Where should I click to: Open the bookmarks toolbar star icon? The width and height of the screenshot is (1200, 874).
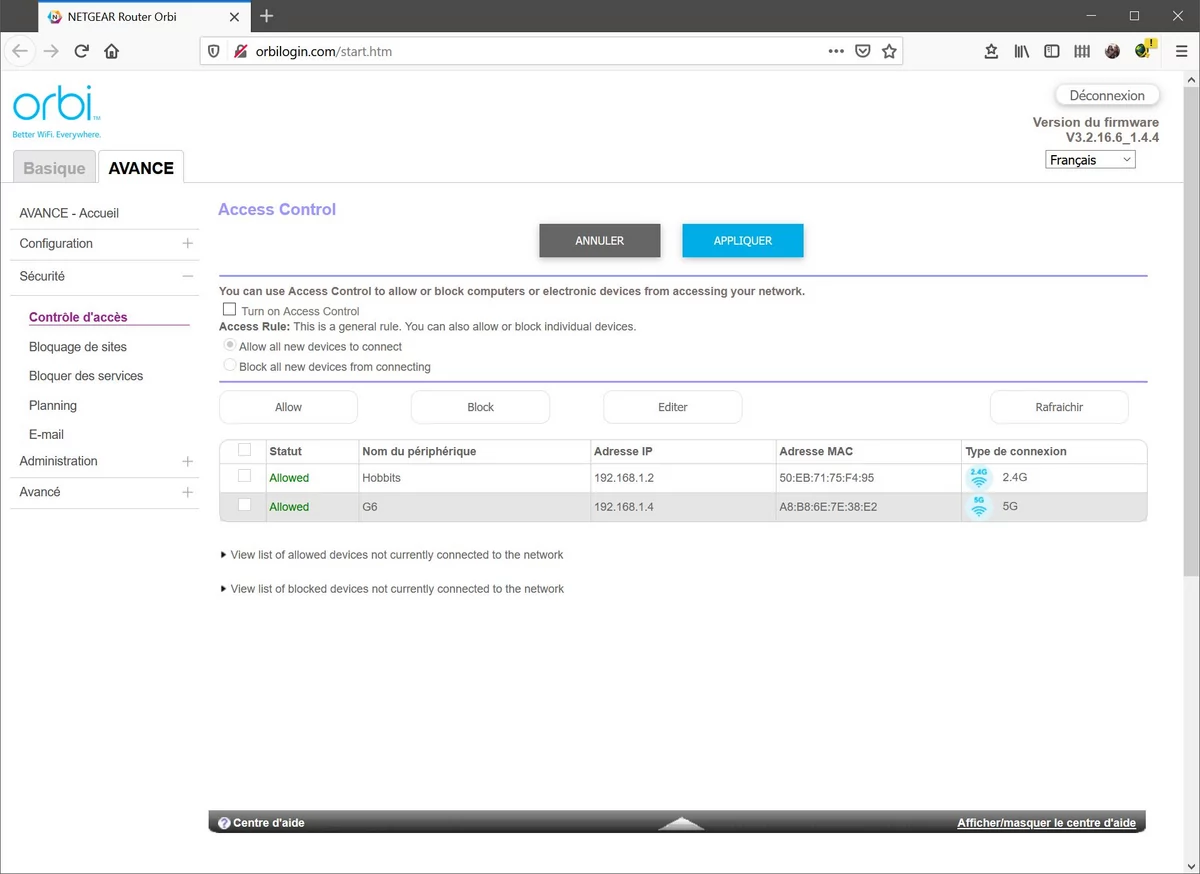tap(991, 51)
